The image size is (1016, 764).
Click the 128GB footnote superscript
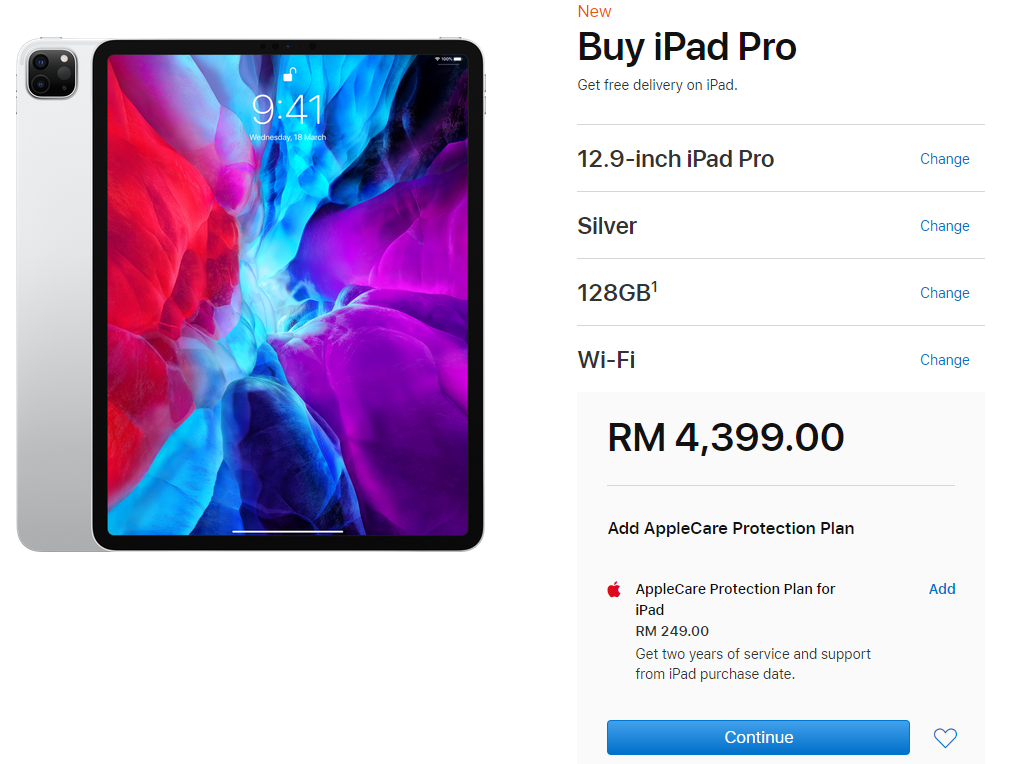coord(654,286)
